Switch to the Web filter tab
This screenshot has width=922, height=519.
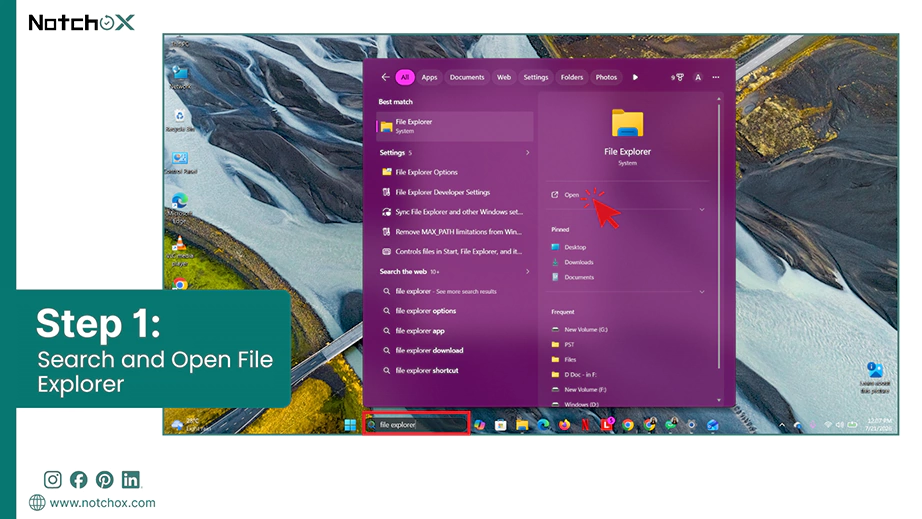coord(504,77)
